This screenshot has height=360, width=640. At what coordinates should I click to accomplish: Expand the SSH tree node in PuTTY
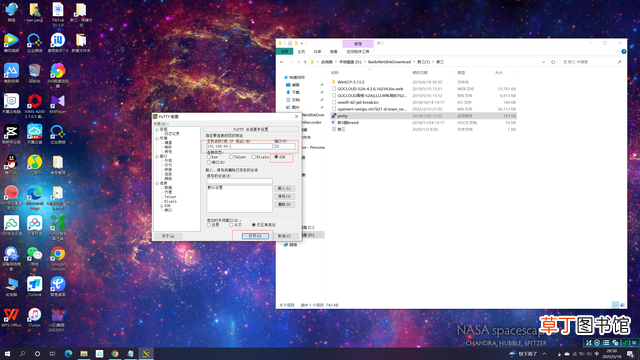[x=162, y=206]
